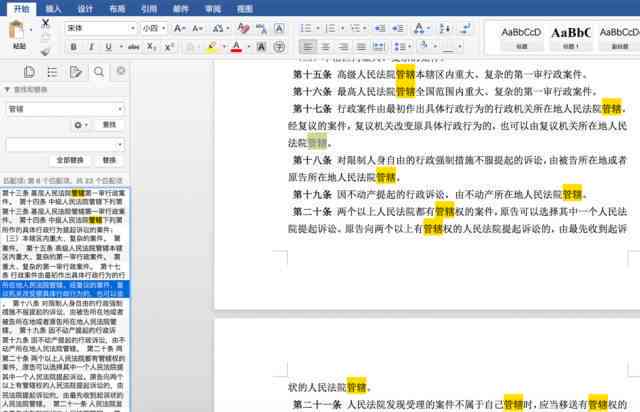
Task: Click the Paste clipboard icon
Action: point(16,31)
